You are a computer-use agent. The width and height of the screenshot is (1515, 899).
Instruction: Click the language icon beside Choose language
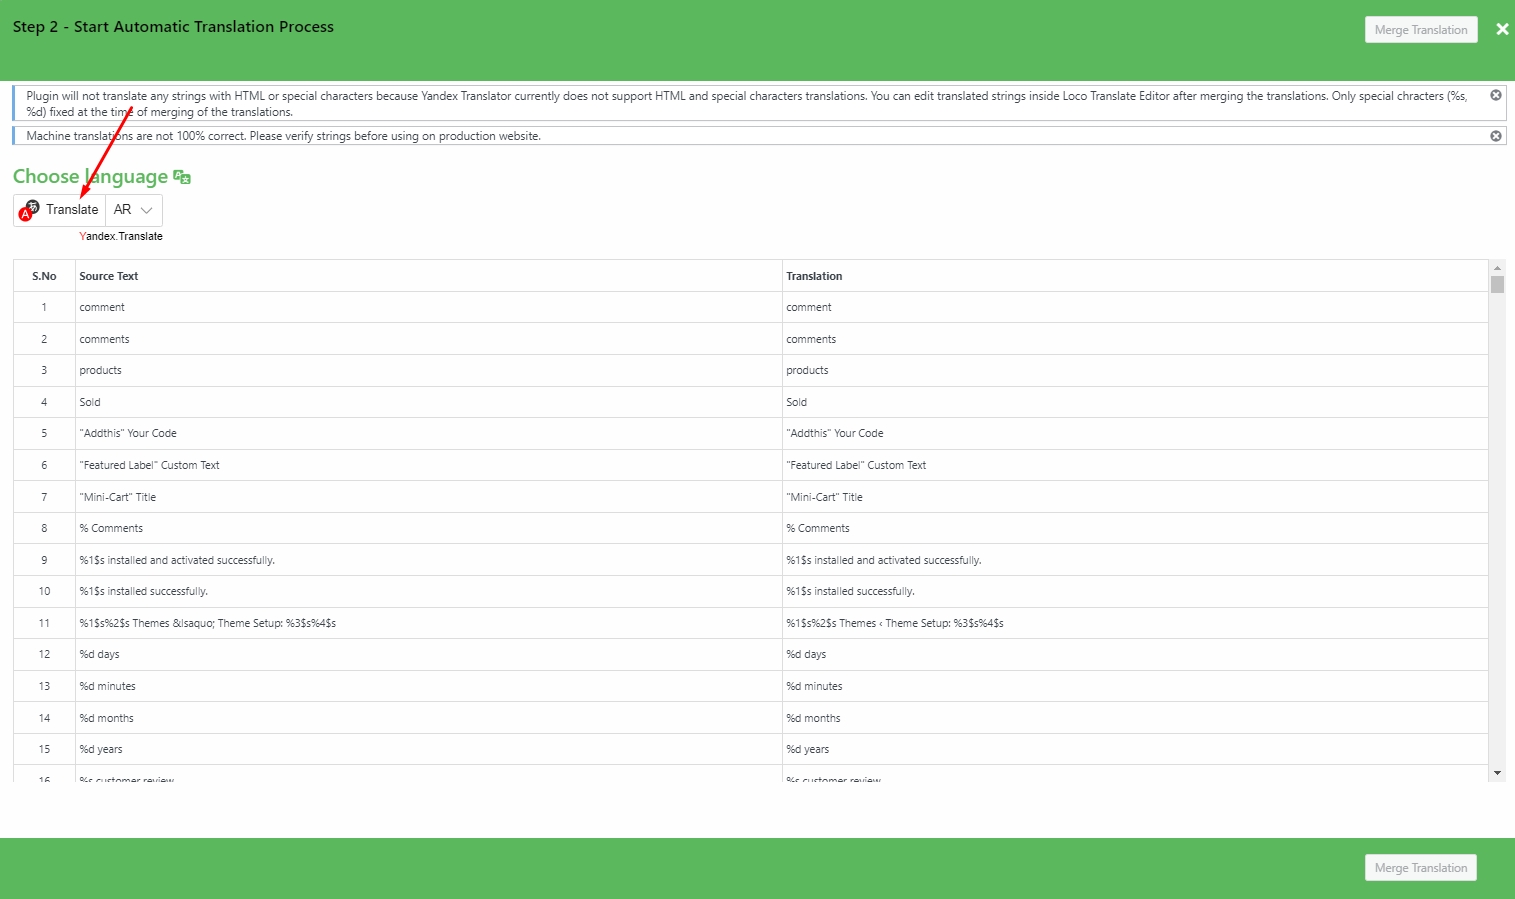pos(182,177)
